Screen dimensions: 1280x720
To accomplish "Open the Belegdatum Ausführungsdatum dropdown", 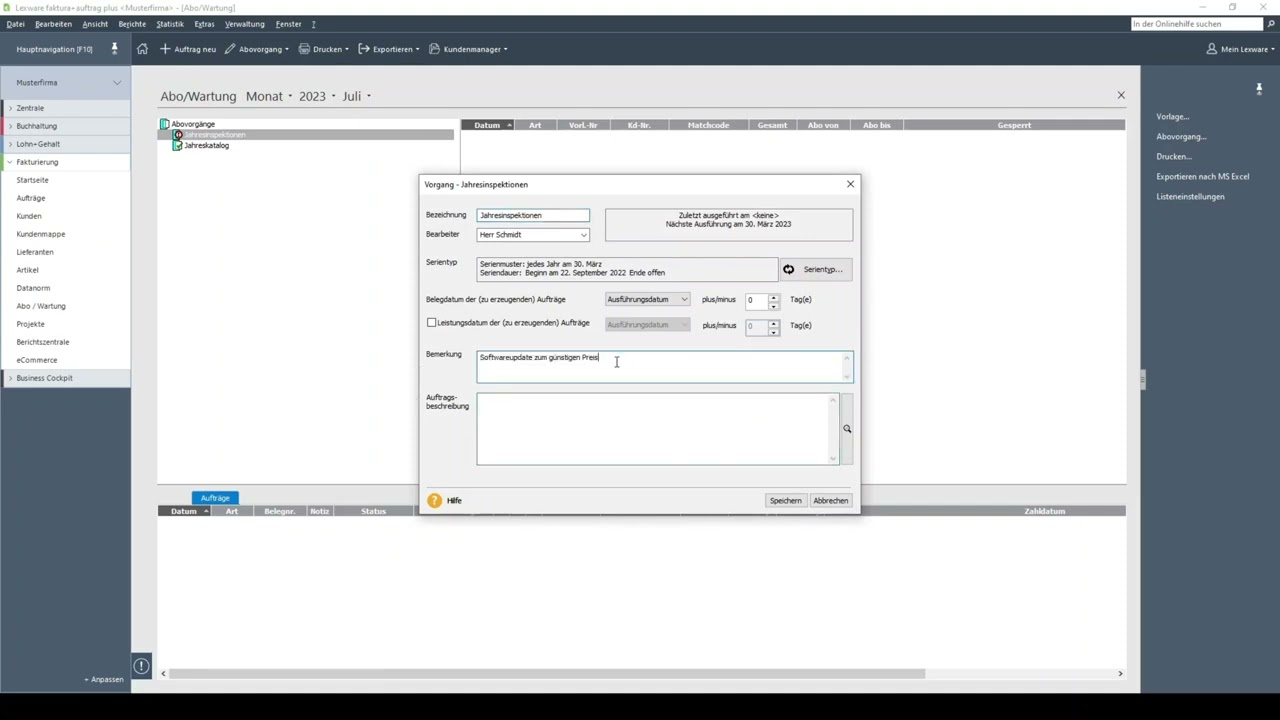I will pos(647,299).
